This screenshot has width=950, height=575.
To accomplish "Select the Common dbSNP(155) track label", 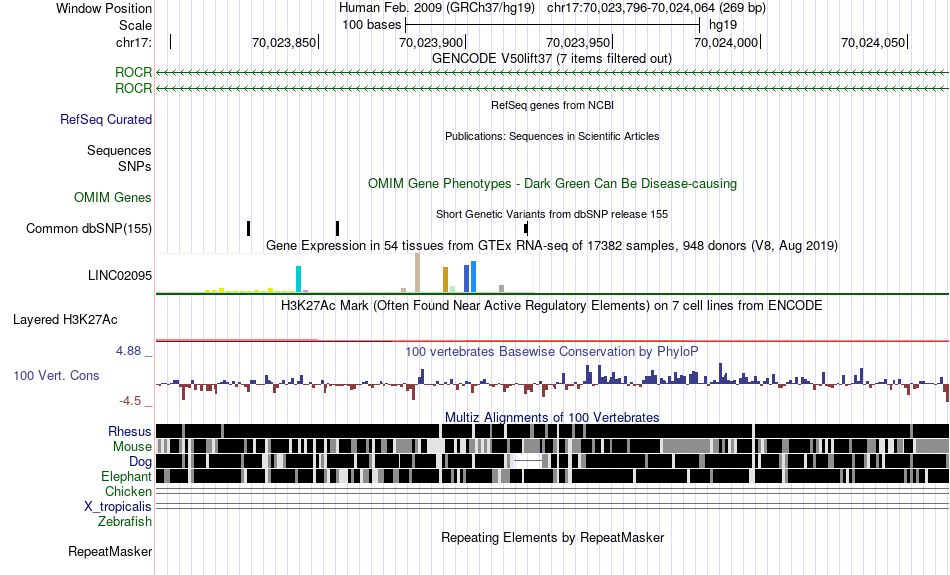I will pyautogui.click(x=89, y=228).
